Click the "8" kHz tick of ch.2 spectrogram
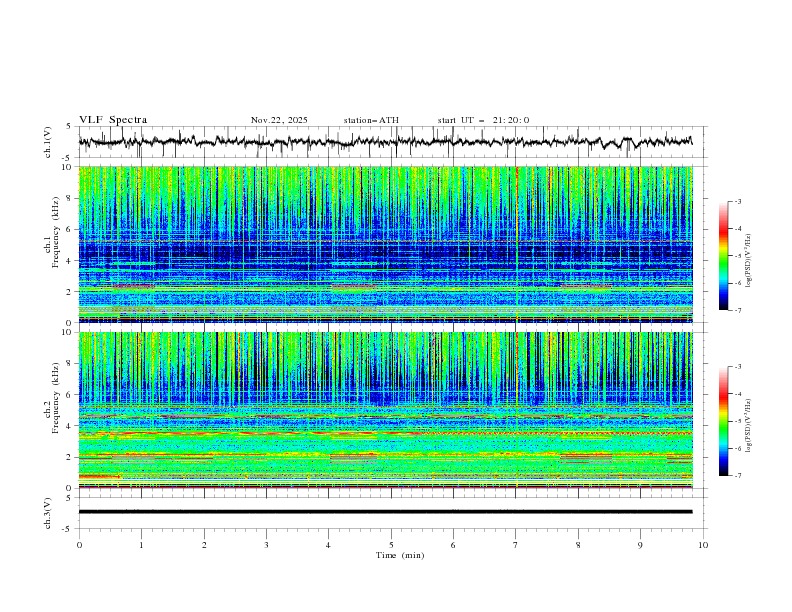The image size is (792, 612). click(x=71, y=364)
